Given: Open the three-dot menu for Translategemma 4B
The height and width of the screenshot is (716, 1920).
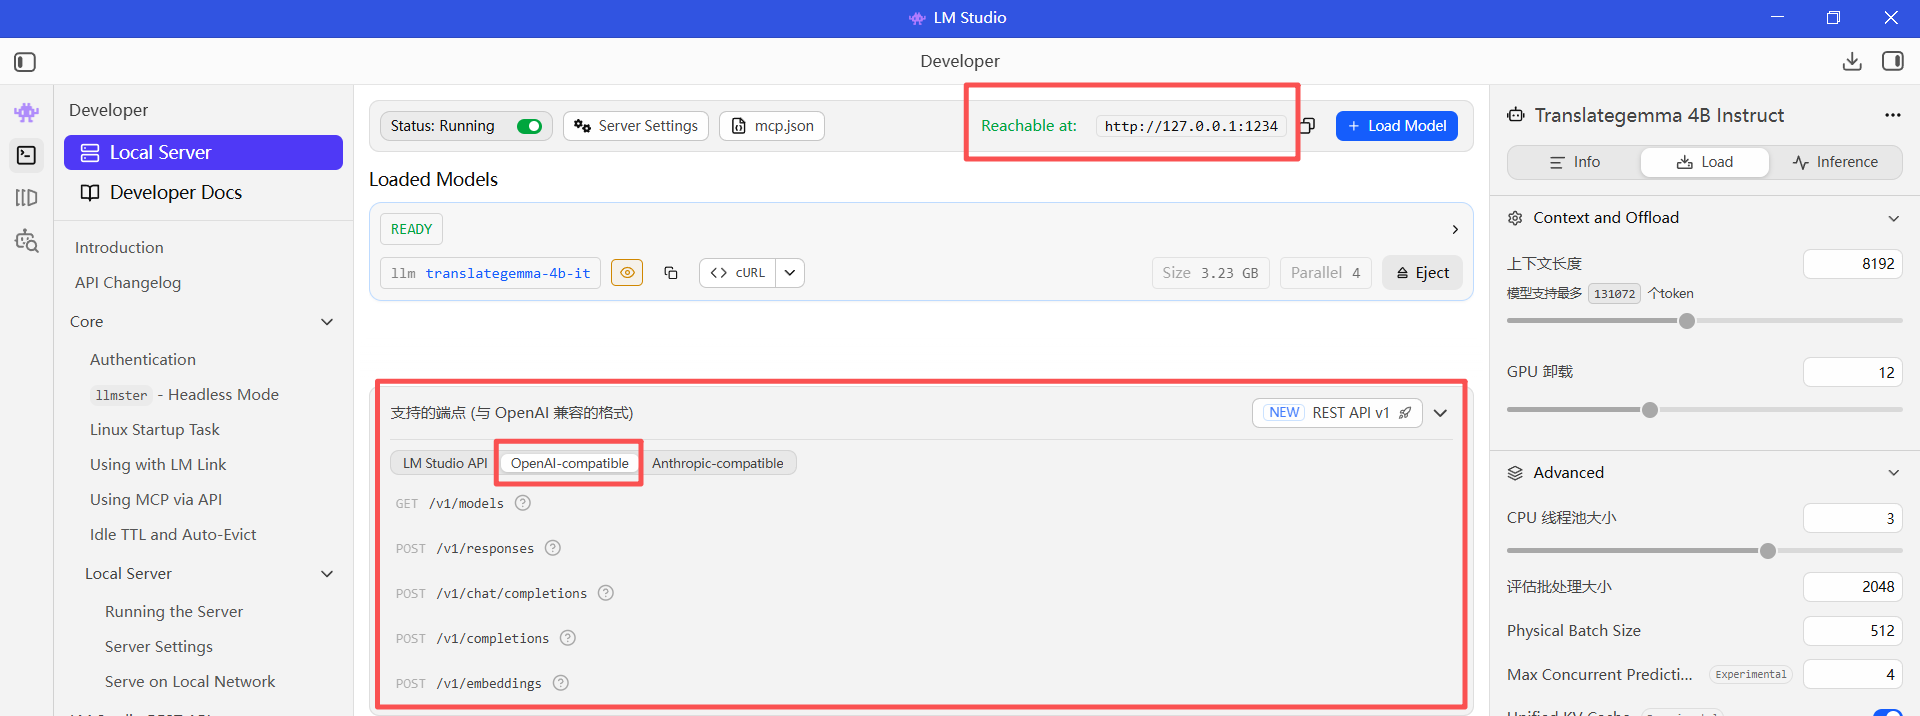Looking at the screenshot, I should [1893, 115].
